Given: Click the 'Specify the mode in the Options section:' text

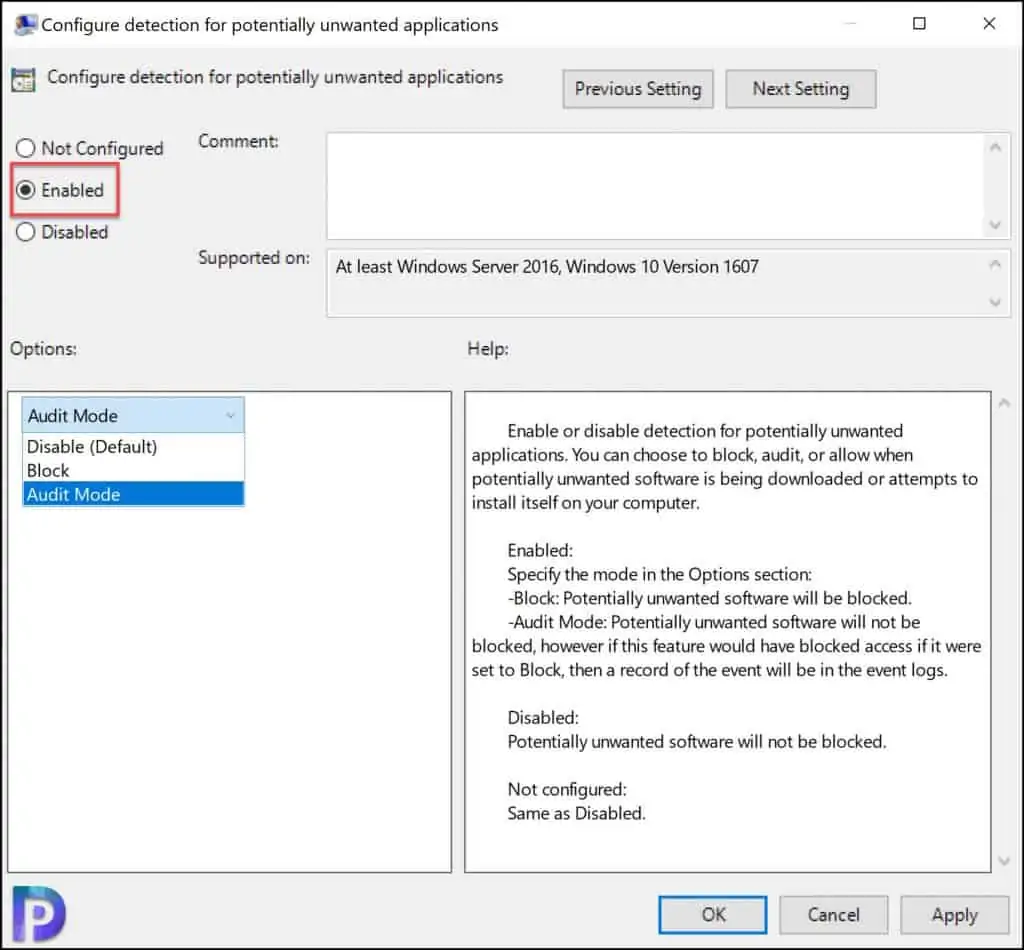Looking at the screenshot, I should (660, 574).
